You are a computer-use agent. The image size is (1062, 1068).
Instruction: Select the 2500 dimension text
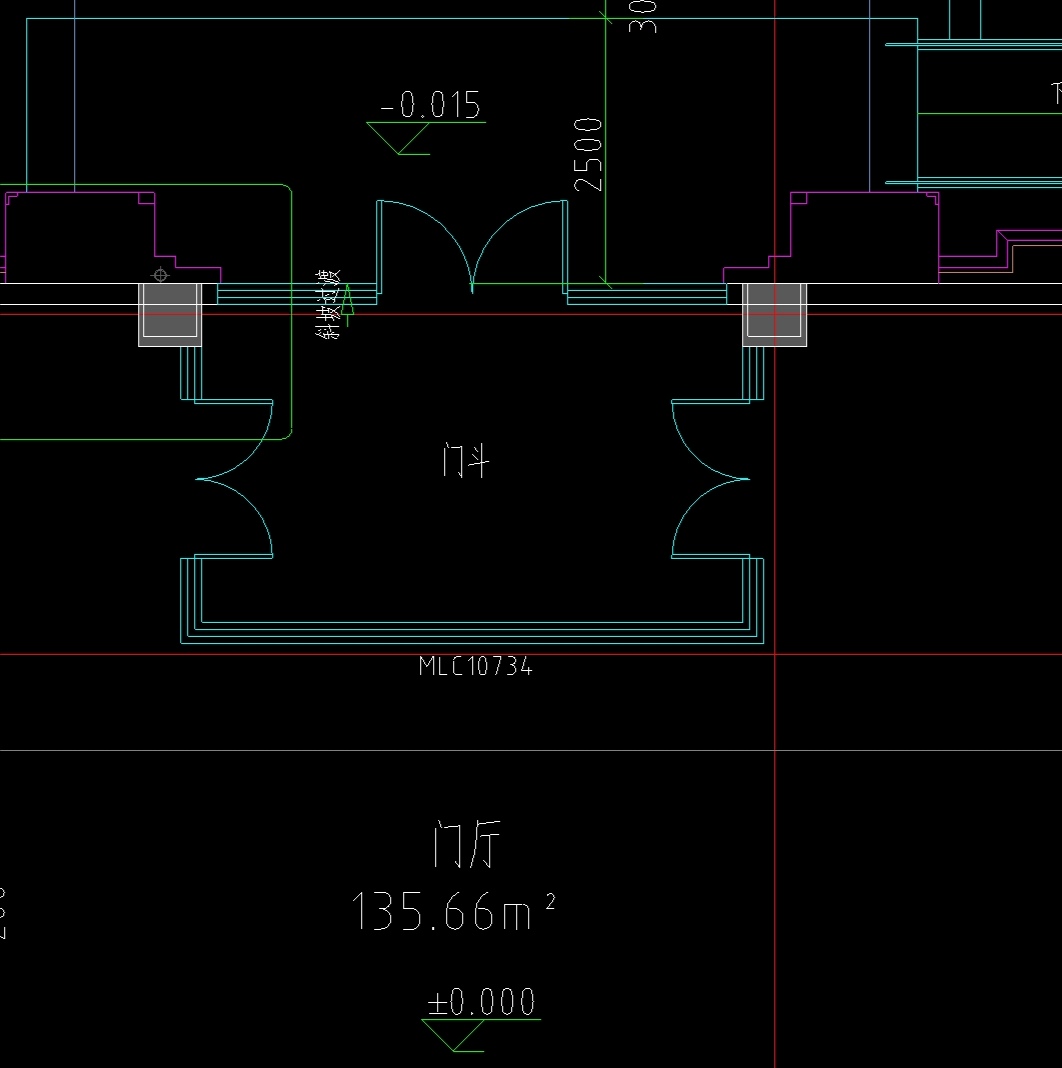(x=588, y=155)
